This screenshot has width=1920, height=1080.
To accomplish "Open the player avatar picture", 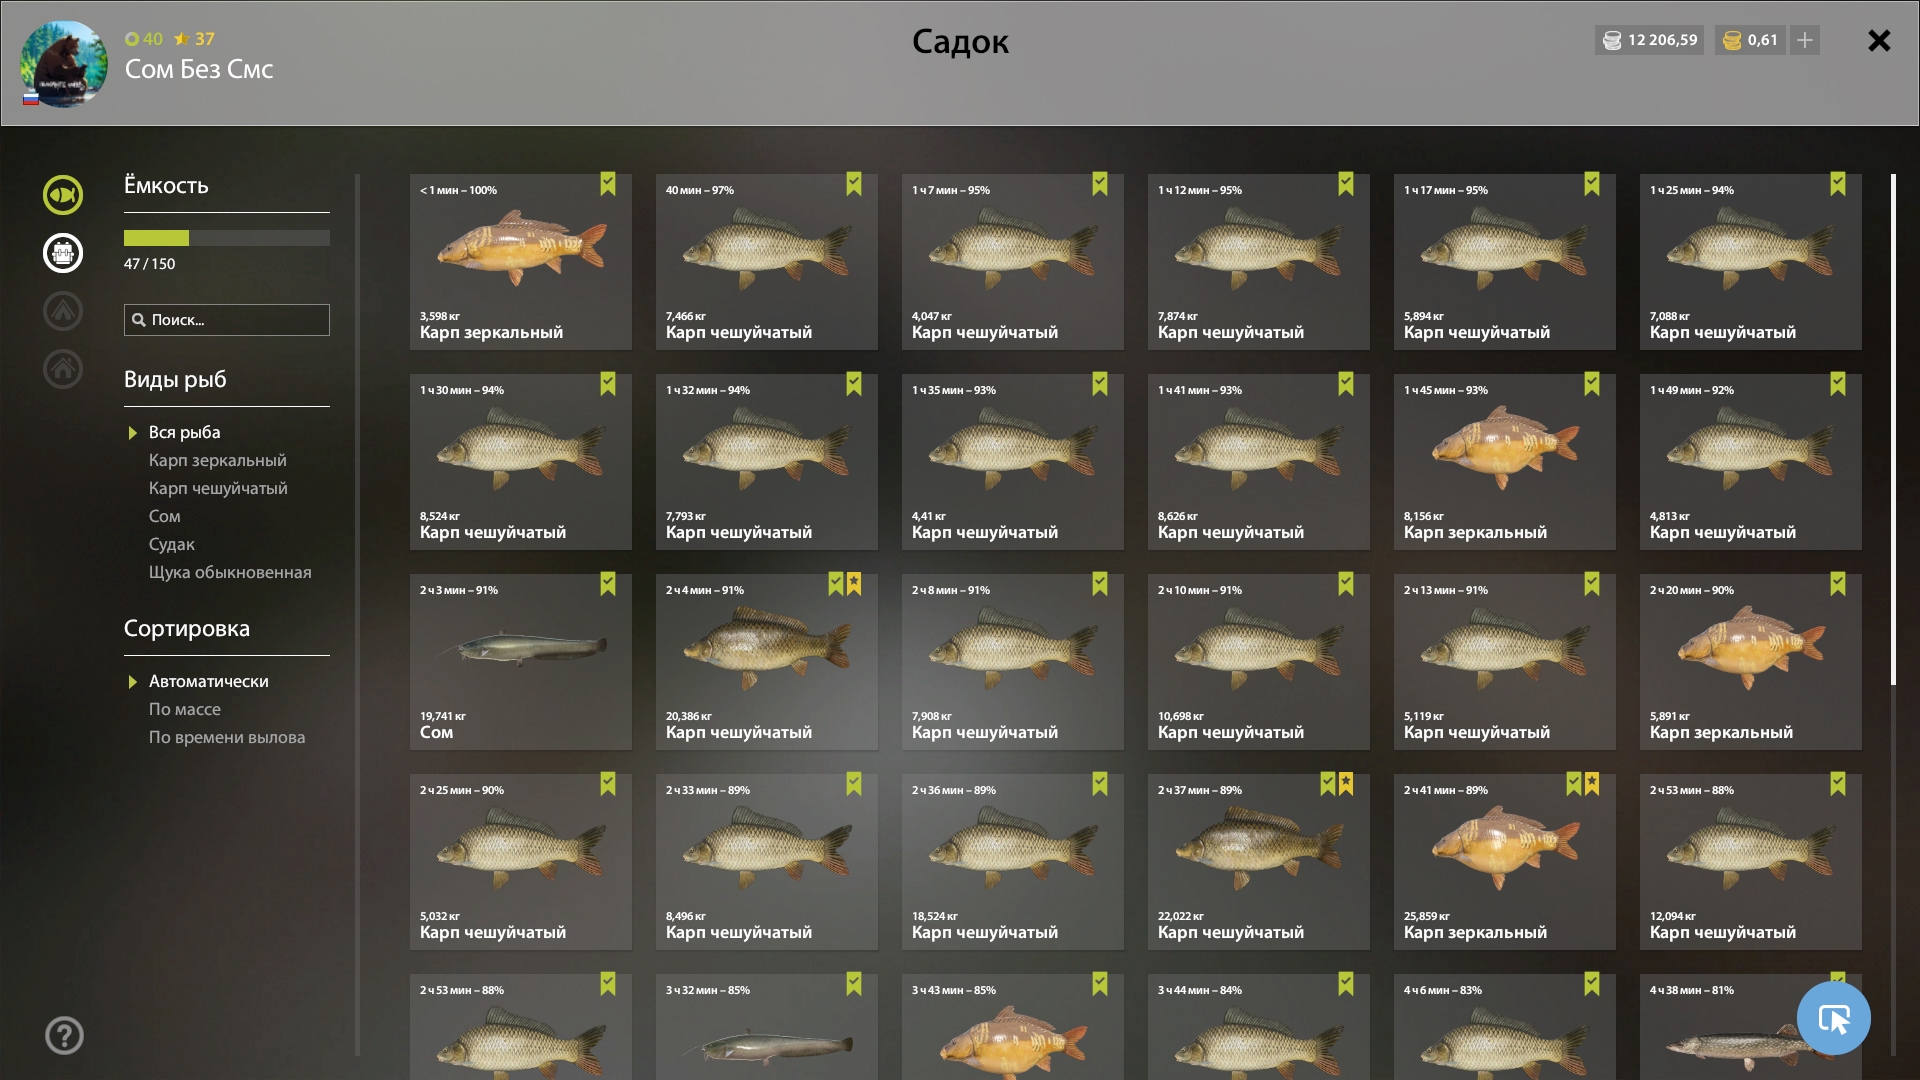I will [x=64, y=64].
